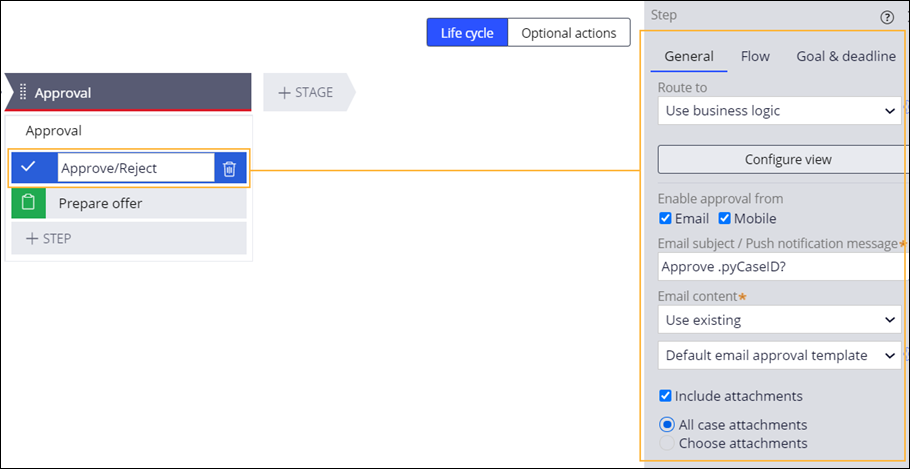Disable the Include attachments checkbox

tap(665, 396)
